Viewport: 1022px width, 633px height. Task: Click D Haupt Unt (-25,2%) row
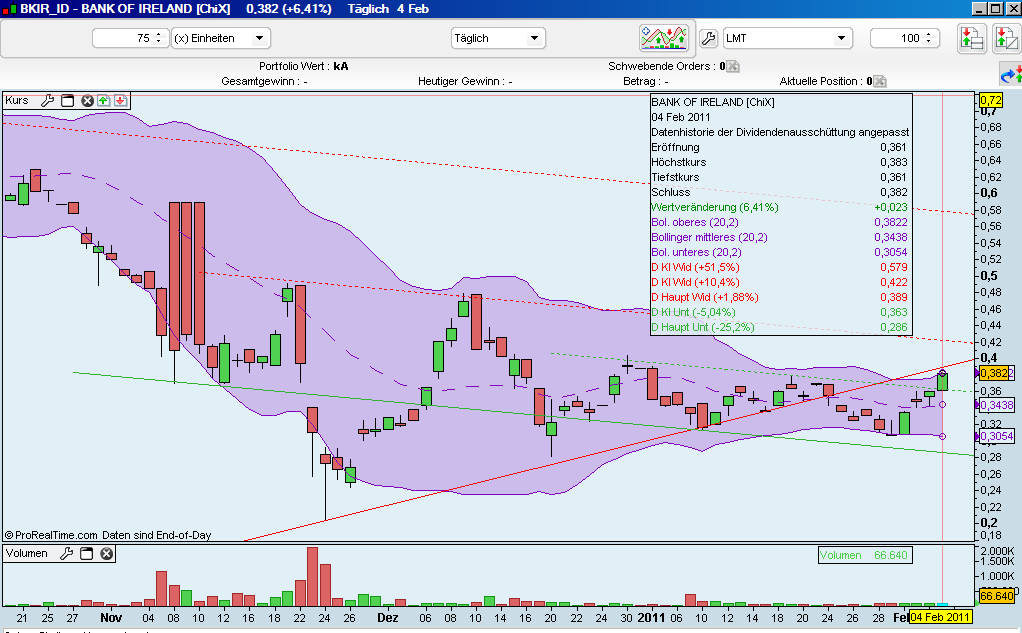pos(780,327)
